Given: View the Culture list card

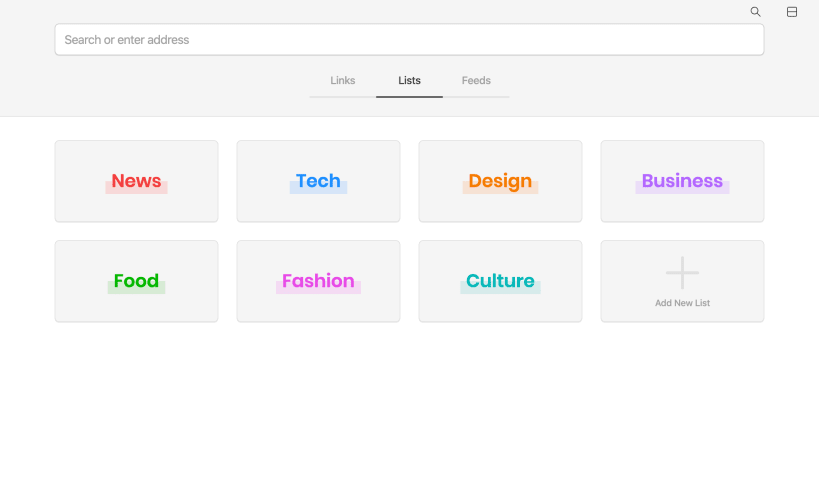Looking at the screenshot, I should click(500, 281).
